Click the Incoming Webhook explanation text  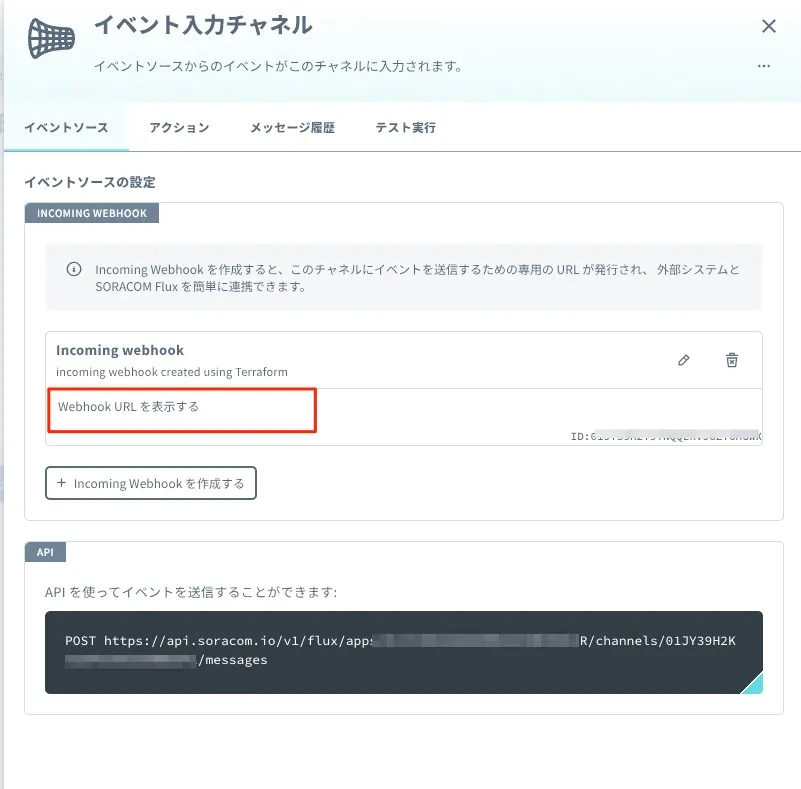[x=417, y=278]
